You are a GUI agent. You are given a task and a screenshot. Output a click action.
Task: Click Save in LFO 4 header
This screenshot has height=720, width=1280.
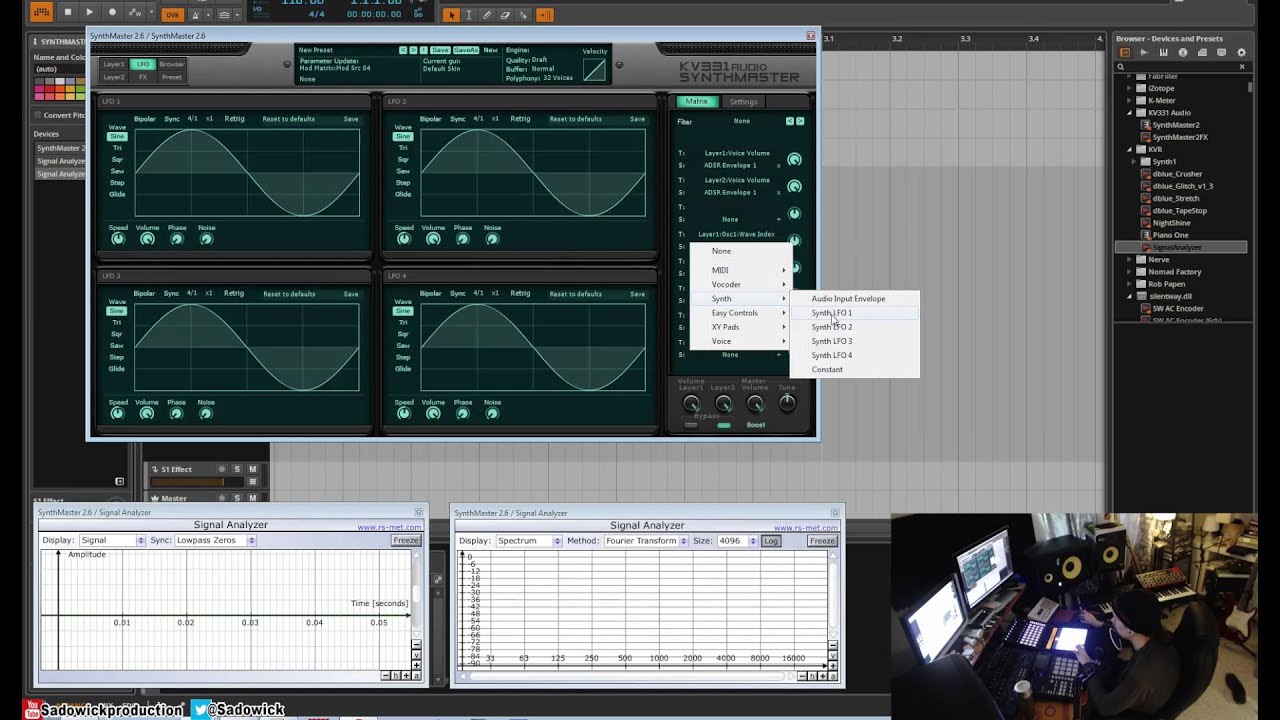(x=637, y=294)
